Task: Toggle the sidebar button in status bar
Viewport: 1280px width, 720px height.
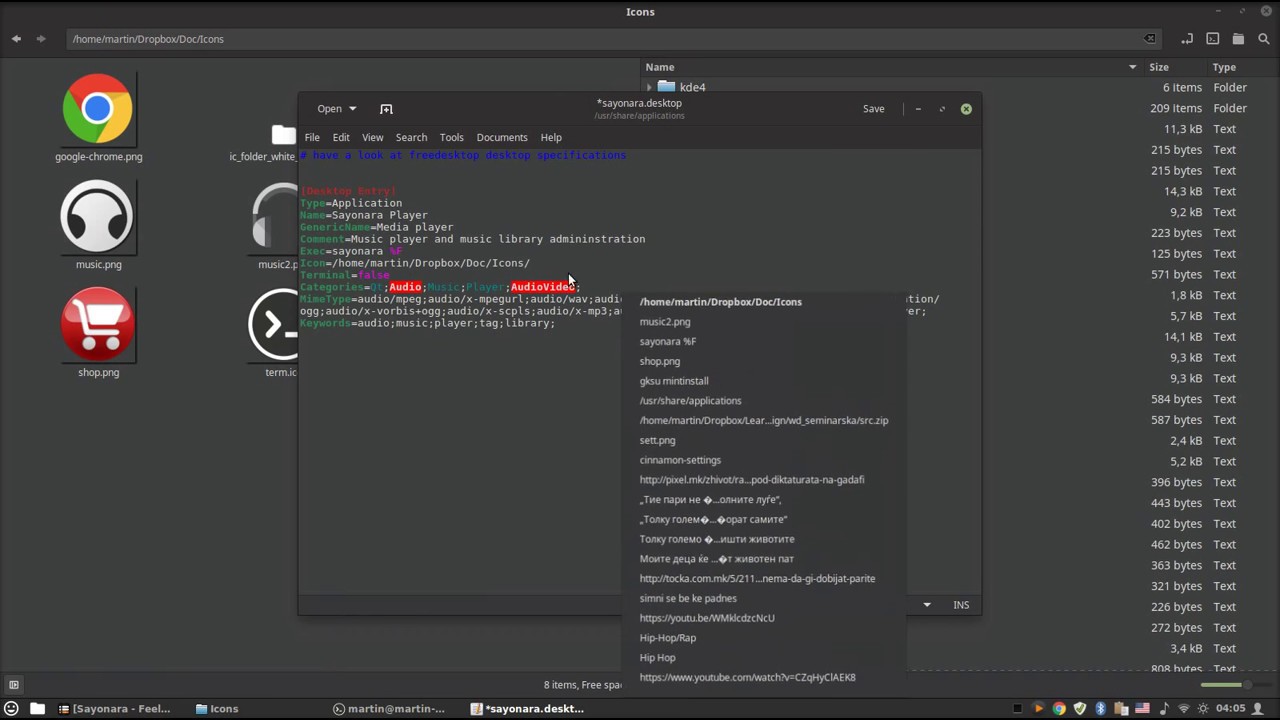Action: (14, 685)
